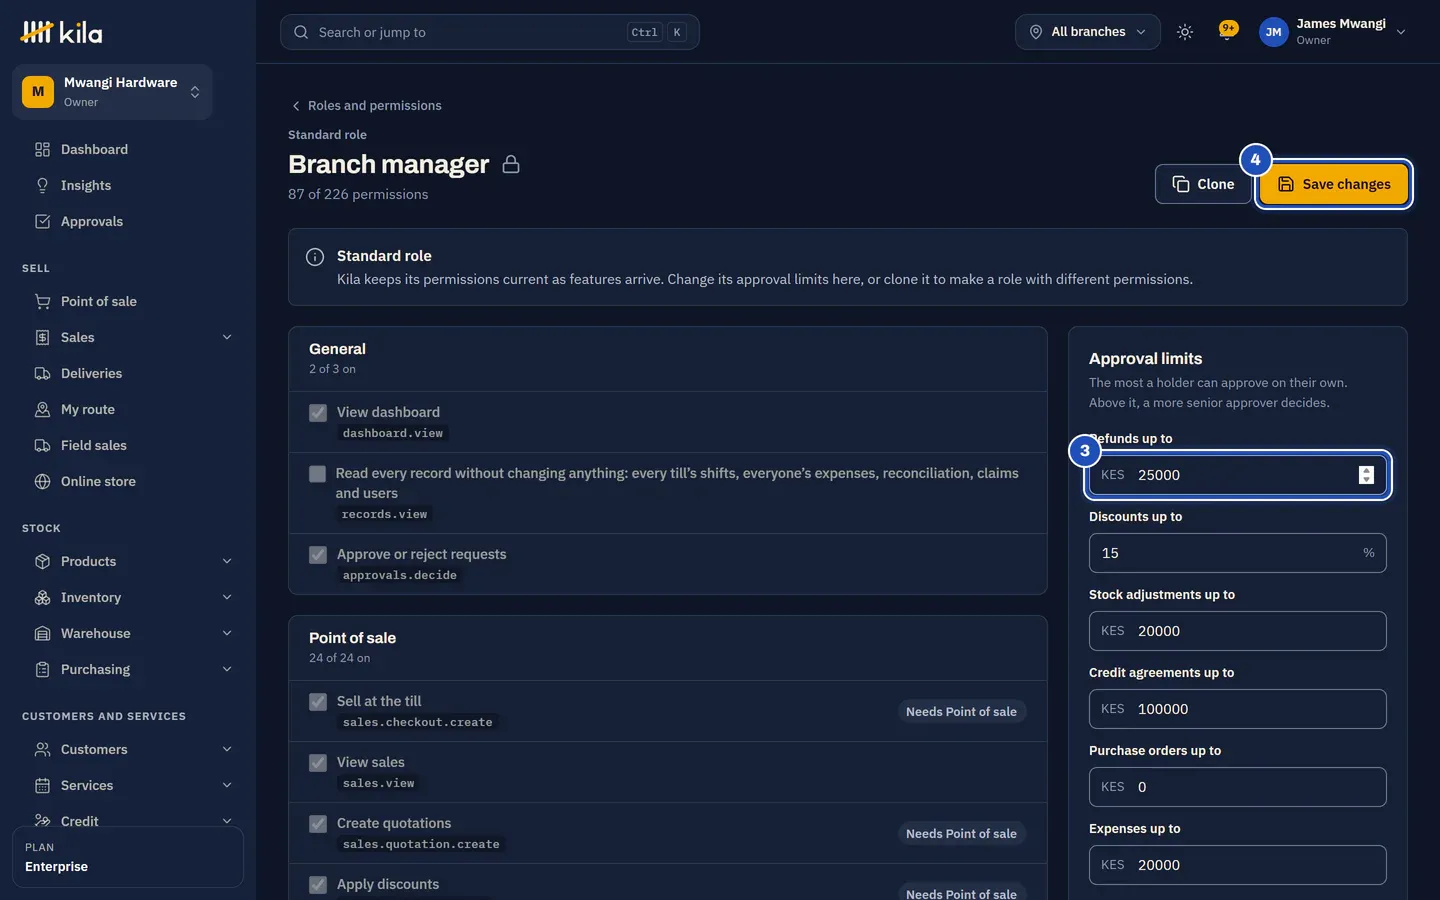Image resolution: width=1440 pixels, height=900 pixels.
Task: Click the Refunds up to number stepper
Action: tap(1366, 475)
